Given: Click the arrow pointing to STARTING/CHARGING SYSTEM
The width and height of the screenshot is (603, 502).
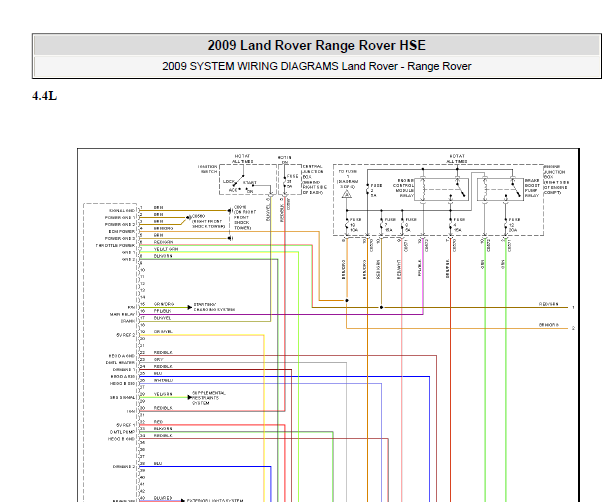Looking at the screenshot, I should pos(190,307).
